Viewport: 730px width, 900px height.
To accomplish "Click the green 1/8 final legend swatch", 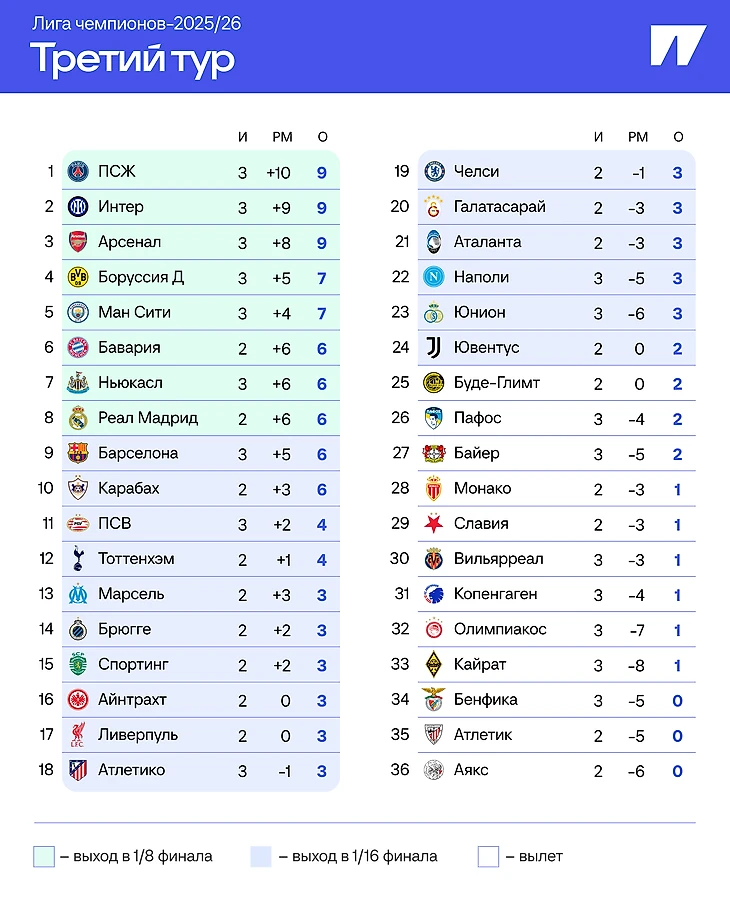I will click(x=44, y=857).
